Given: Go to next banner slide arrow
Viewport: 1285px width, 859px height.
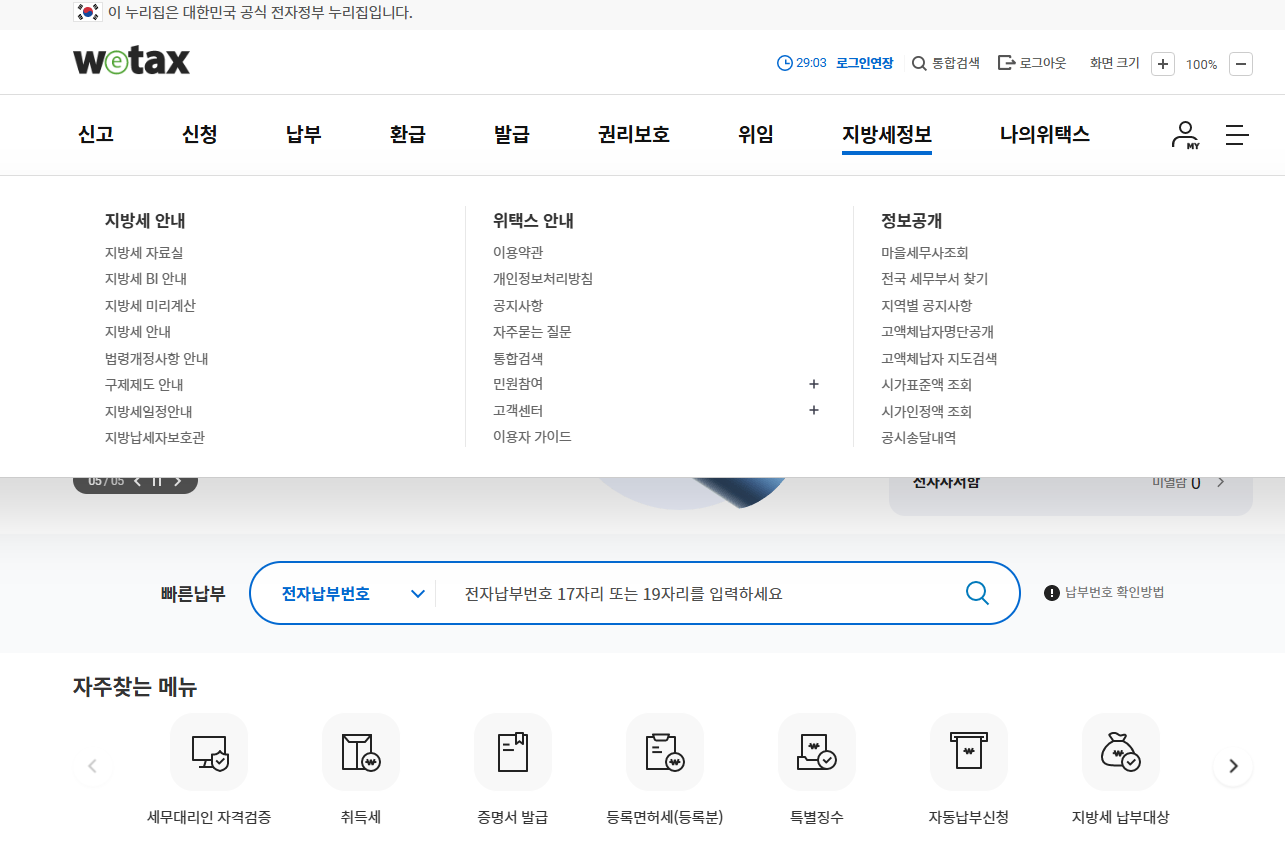Looking at the screenshot, I should [178, 481].
